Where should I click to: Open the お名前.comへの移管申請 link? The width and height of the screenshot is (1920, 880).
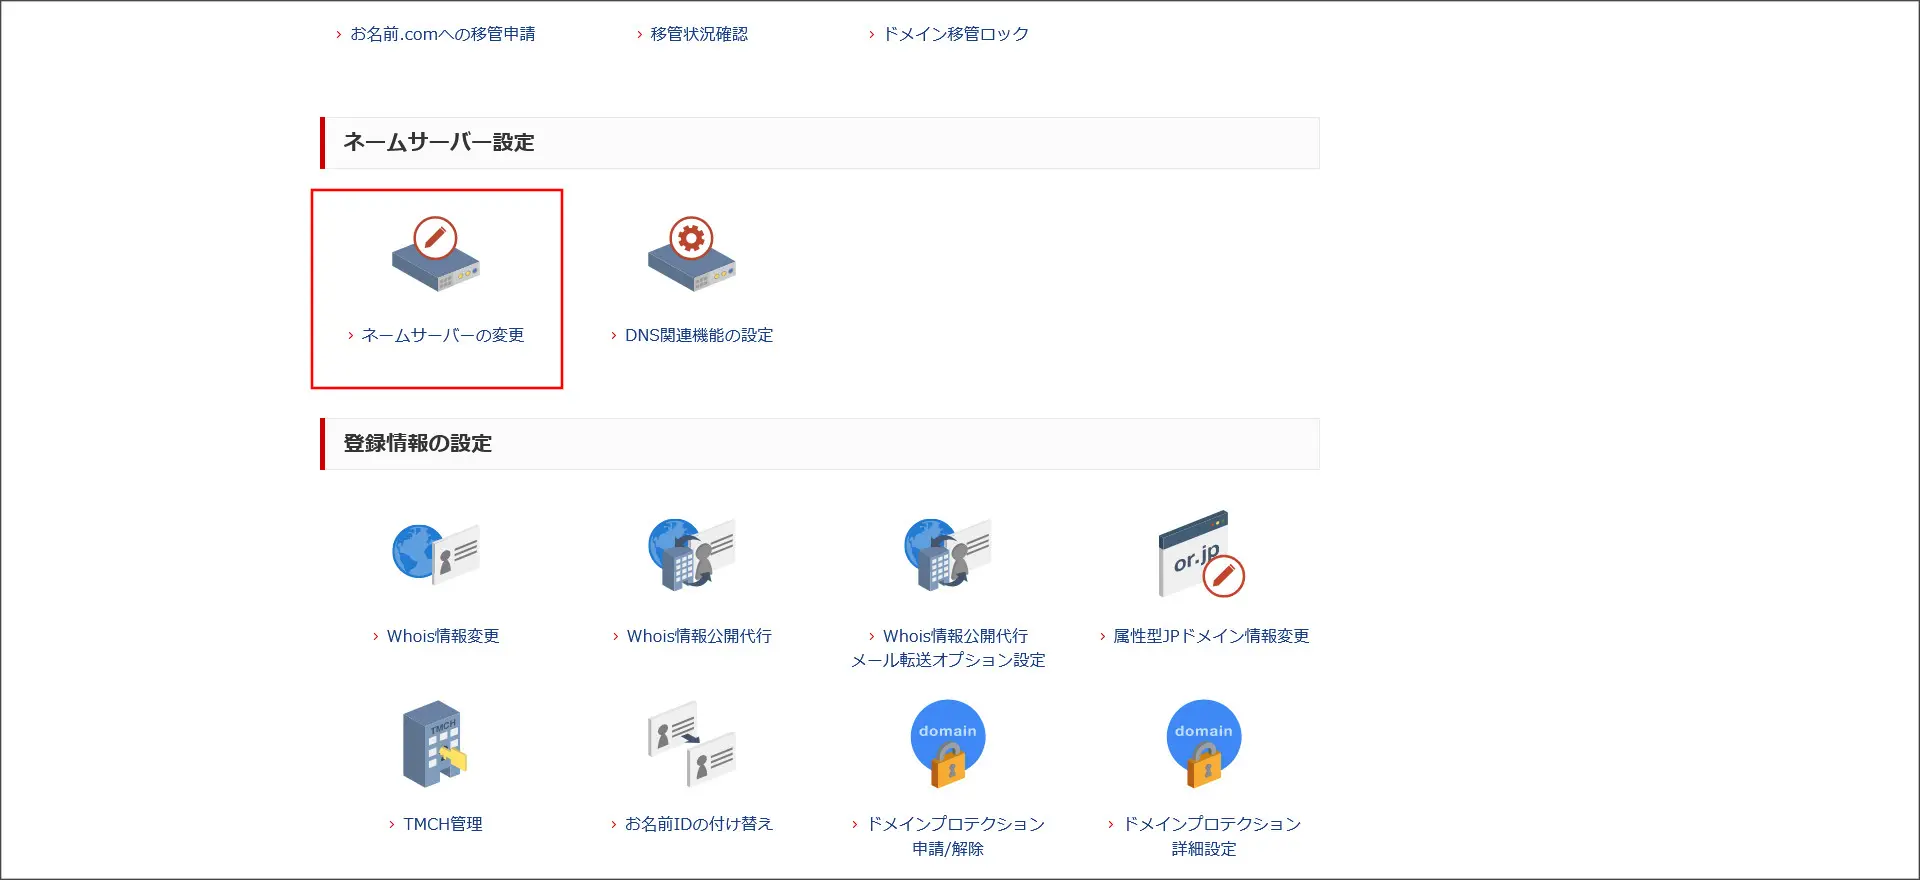[x=442, y=34]
